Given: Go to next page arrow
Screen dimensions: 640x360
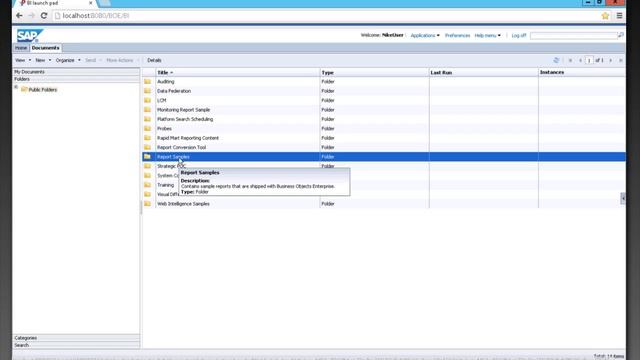Looking at the screenshot, I should [611, 60].
